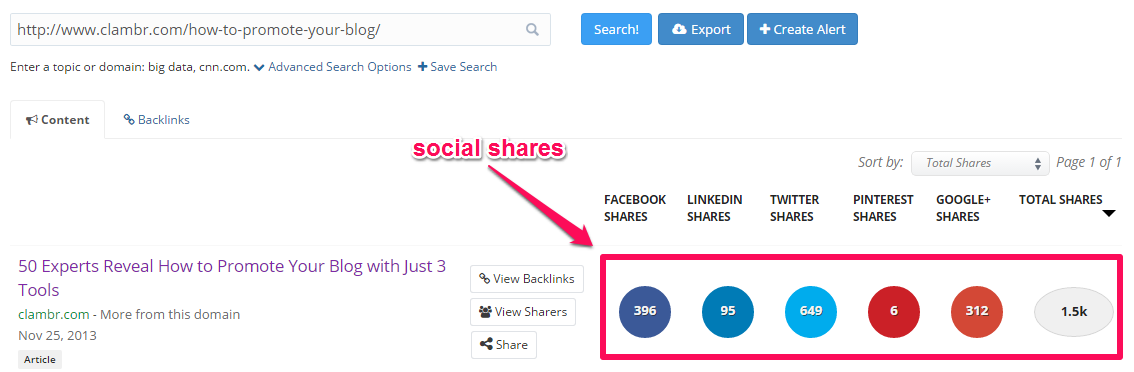Click the Save Search link
1134x372 pixels.
click(457, 67)
